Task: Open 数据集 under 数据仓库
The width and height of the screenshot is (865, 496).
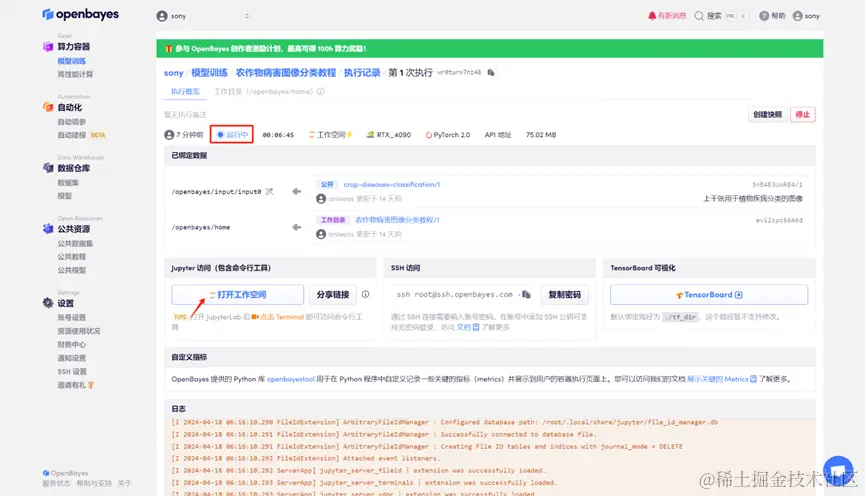Action: pos(68,182)
